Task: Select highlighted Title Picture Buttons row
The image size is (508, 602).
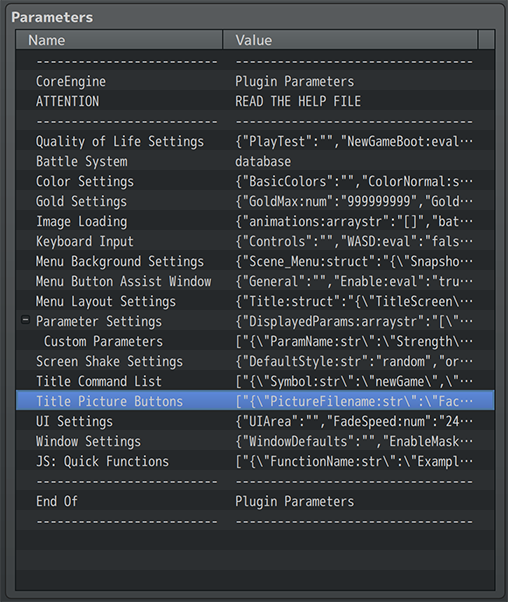Action: click(255, 401)
